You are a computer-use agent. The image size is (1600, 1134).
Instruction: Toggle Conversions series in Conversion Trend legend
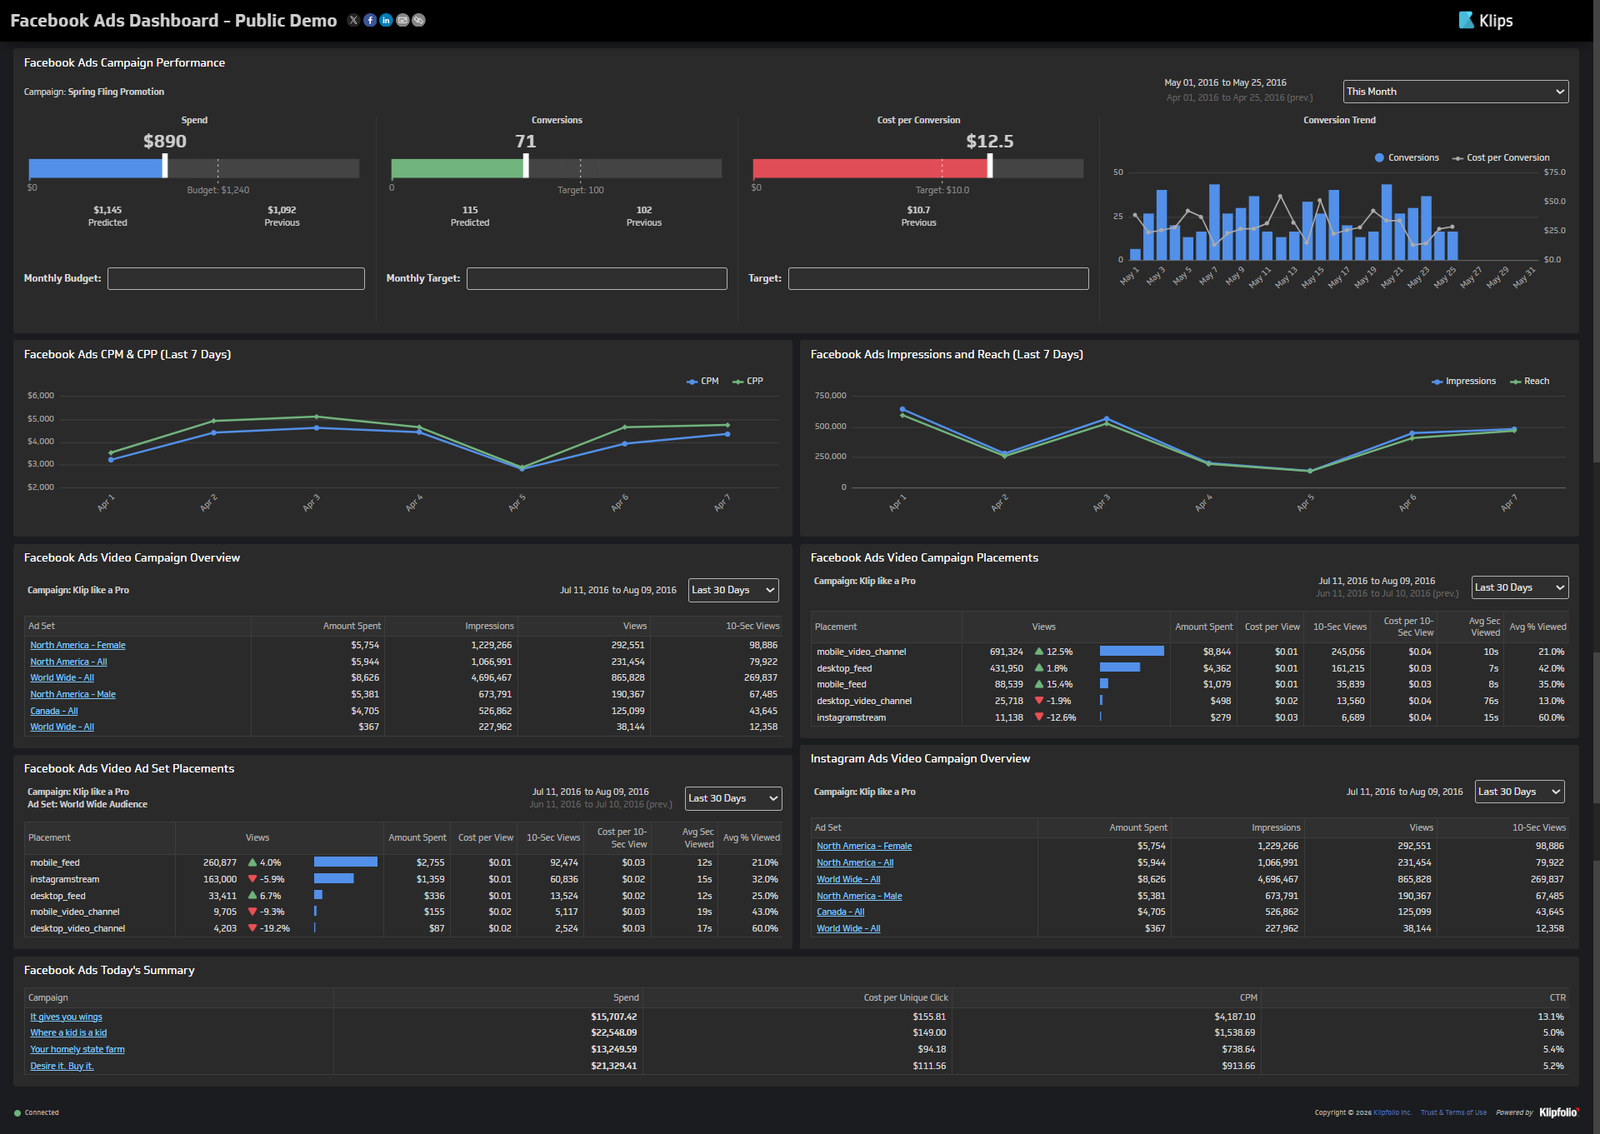tap(1406, 158)
